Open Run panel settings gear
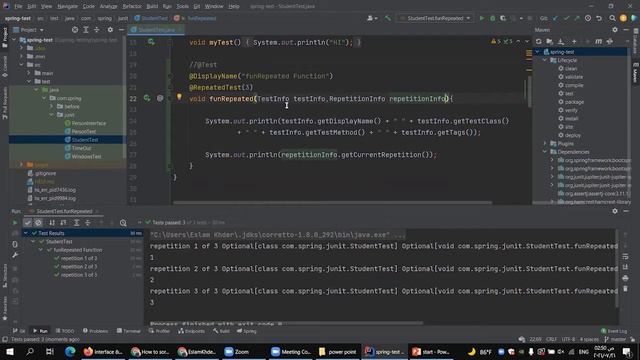This screenshot has height=360, width=640. [x=615, y=211]
